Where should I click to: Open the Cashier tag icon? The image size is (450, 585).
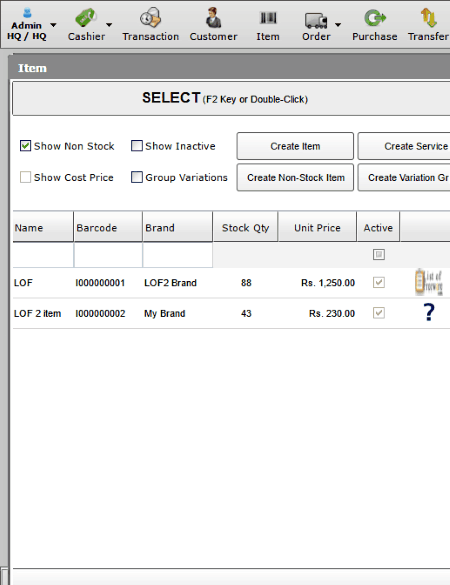tap(85, 18)
